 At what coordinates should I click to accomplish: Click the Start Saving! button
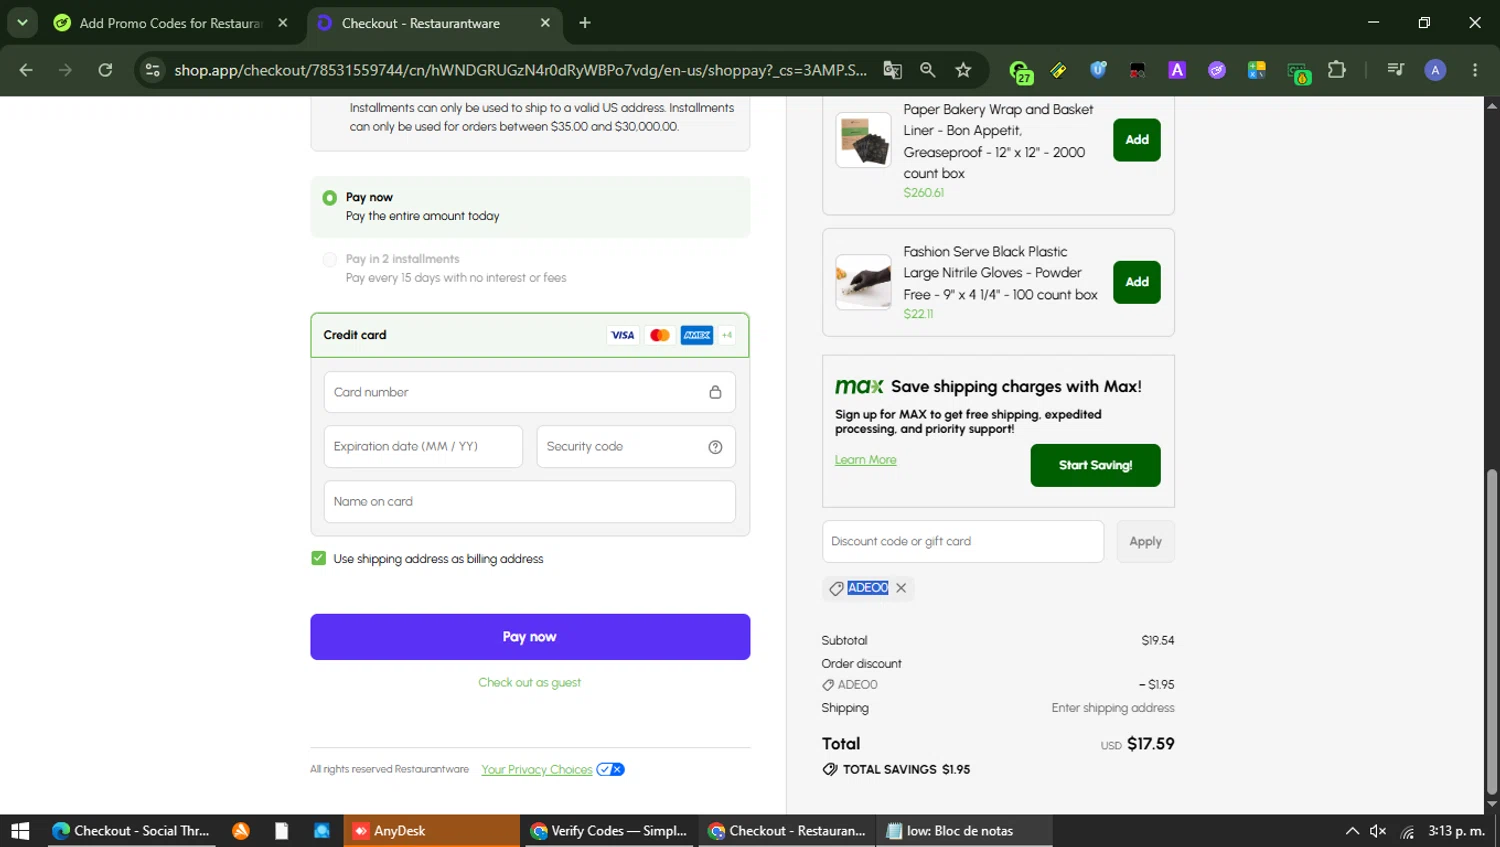pos(1095,466)
